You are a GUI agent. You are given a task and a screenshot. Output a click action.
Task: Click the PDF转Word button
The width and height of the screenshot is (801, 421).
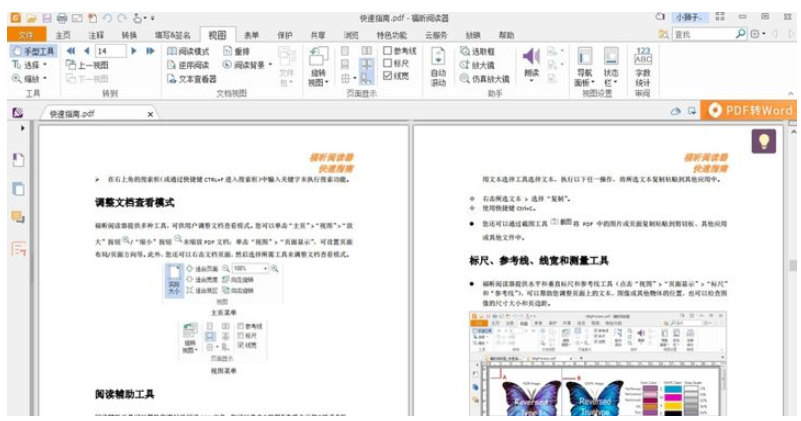(750, 111)
